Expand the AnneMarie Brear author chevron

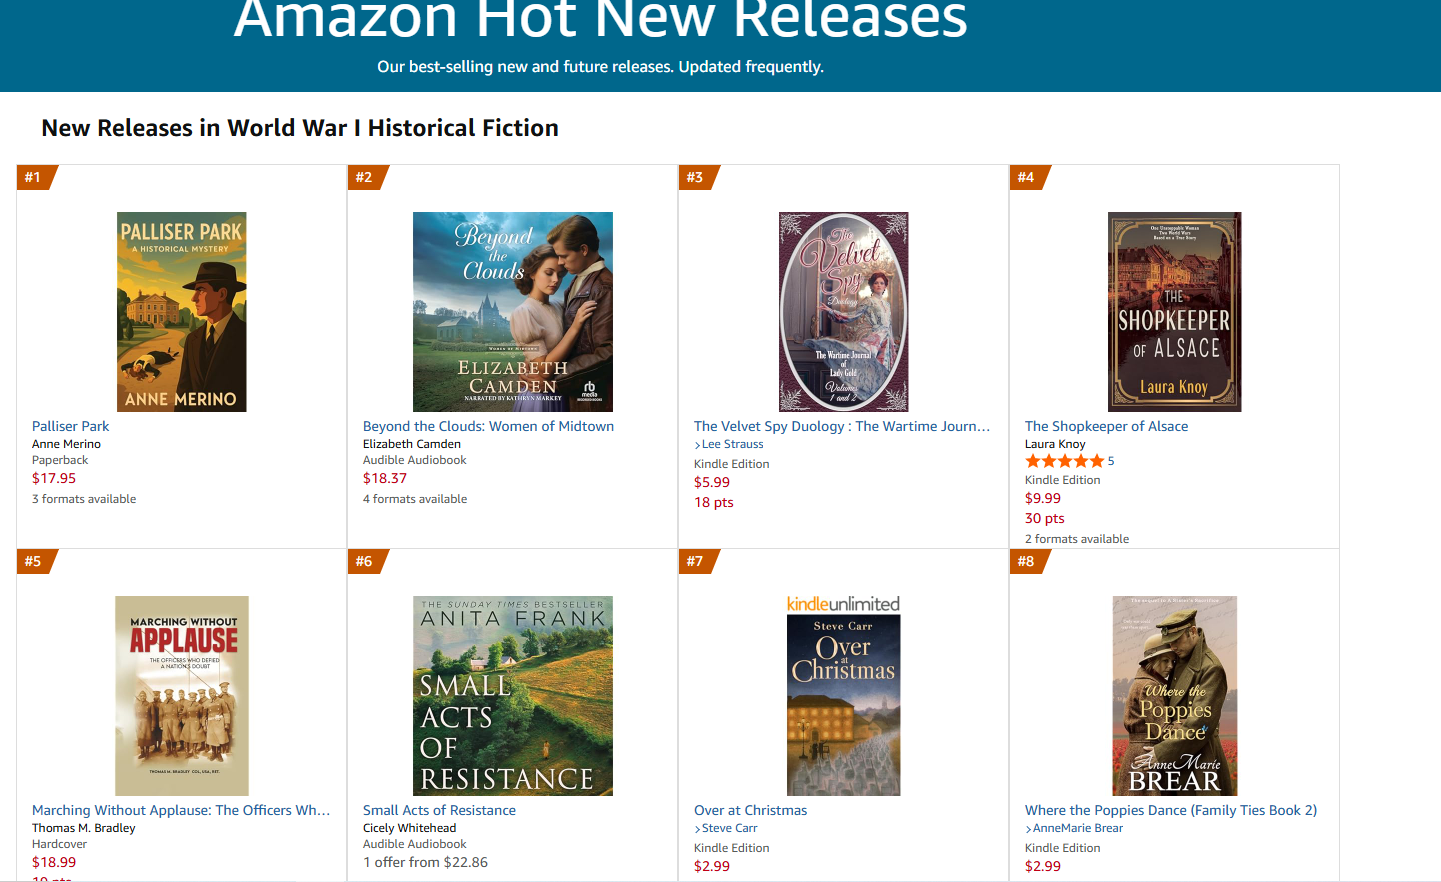(1028, 829)
